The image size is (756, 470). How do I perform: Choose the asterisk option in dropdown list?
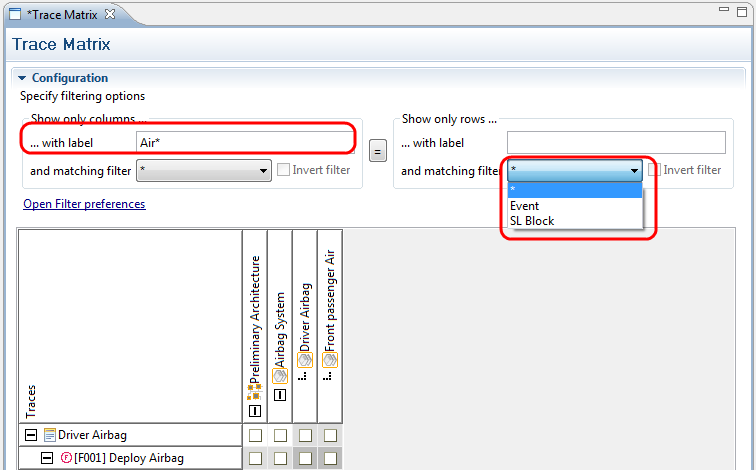575,189
